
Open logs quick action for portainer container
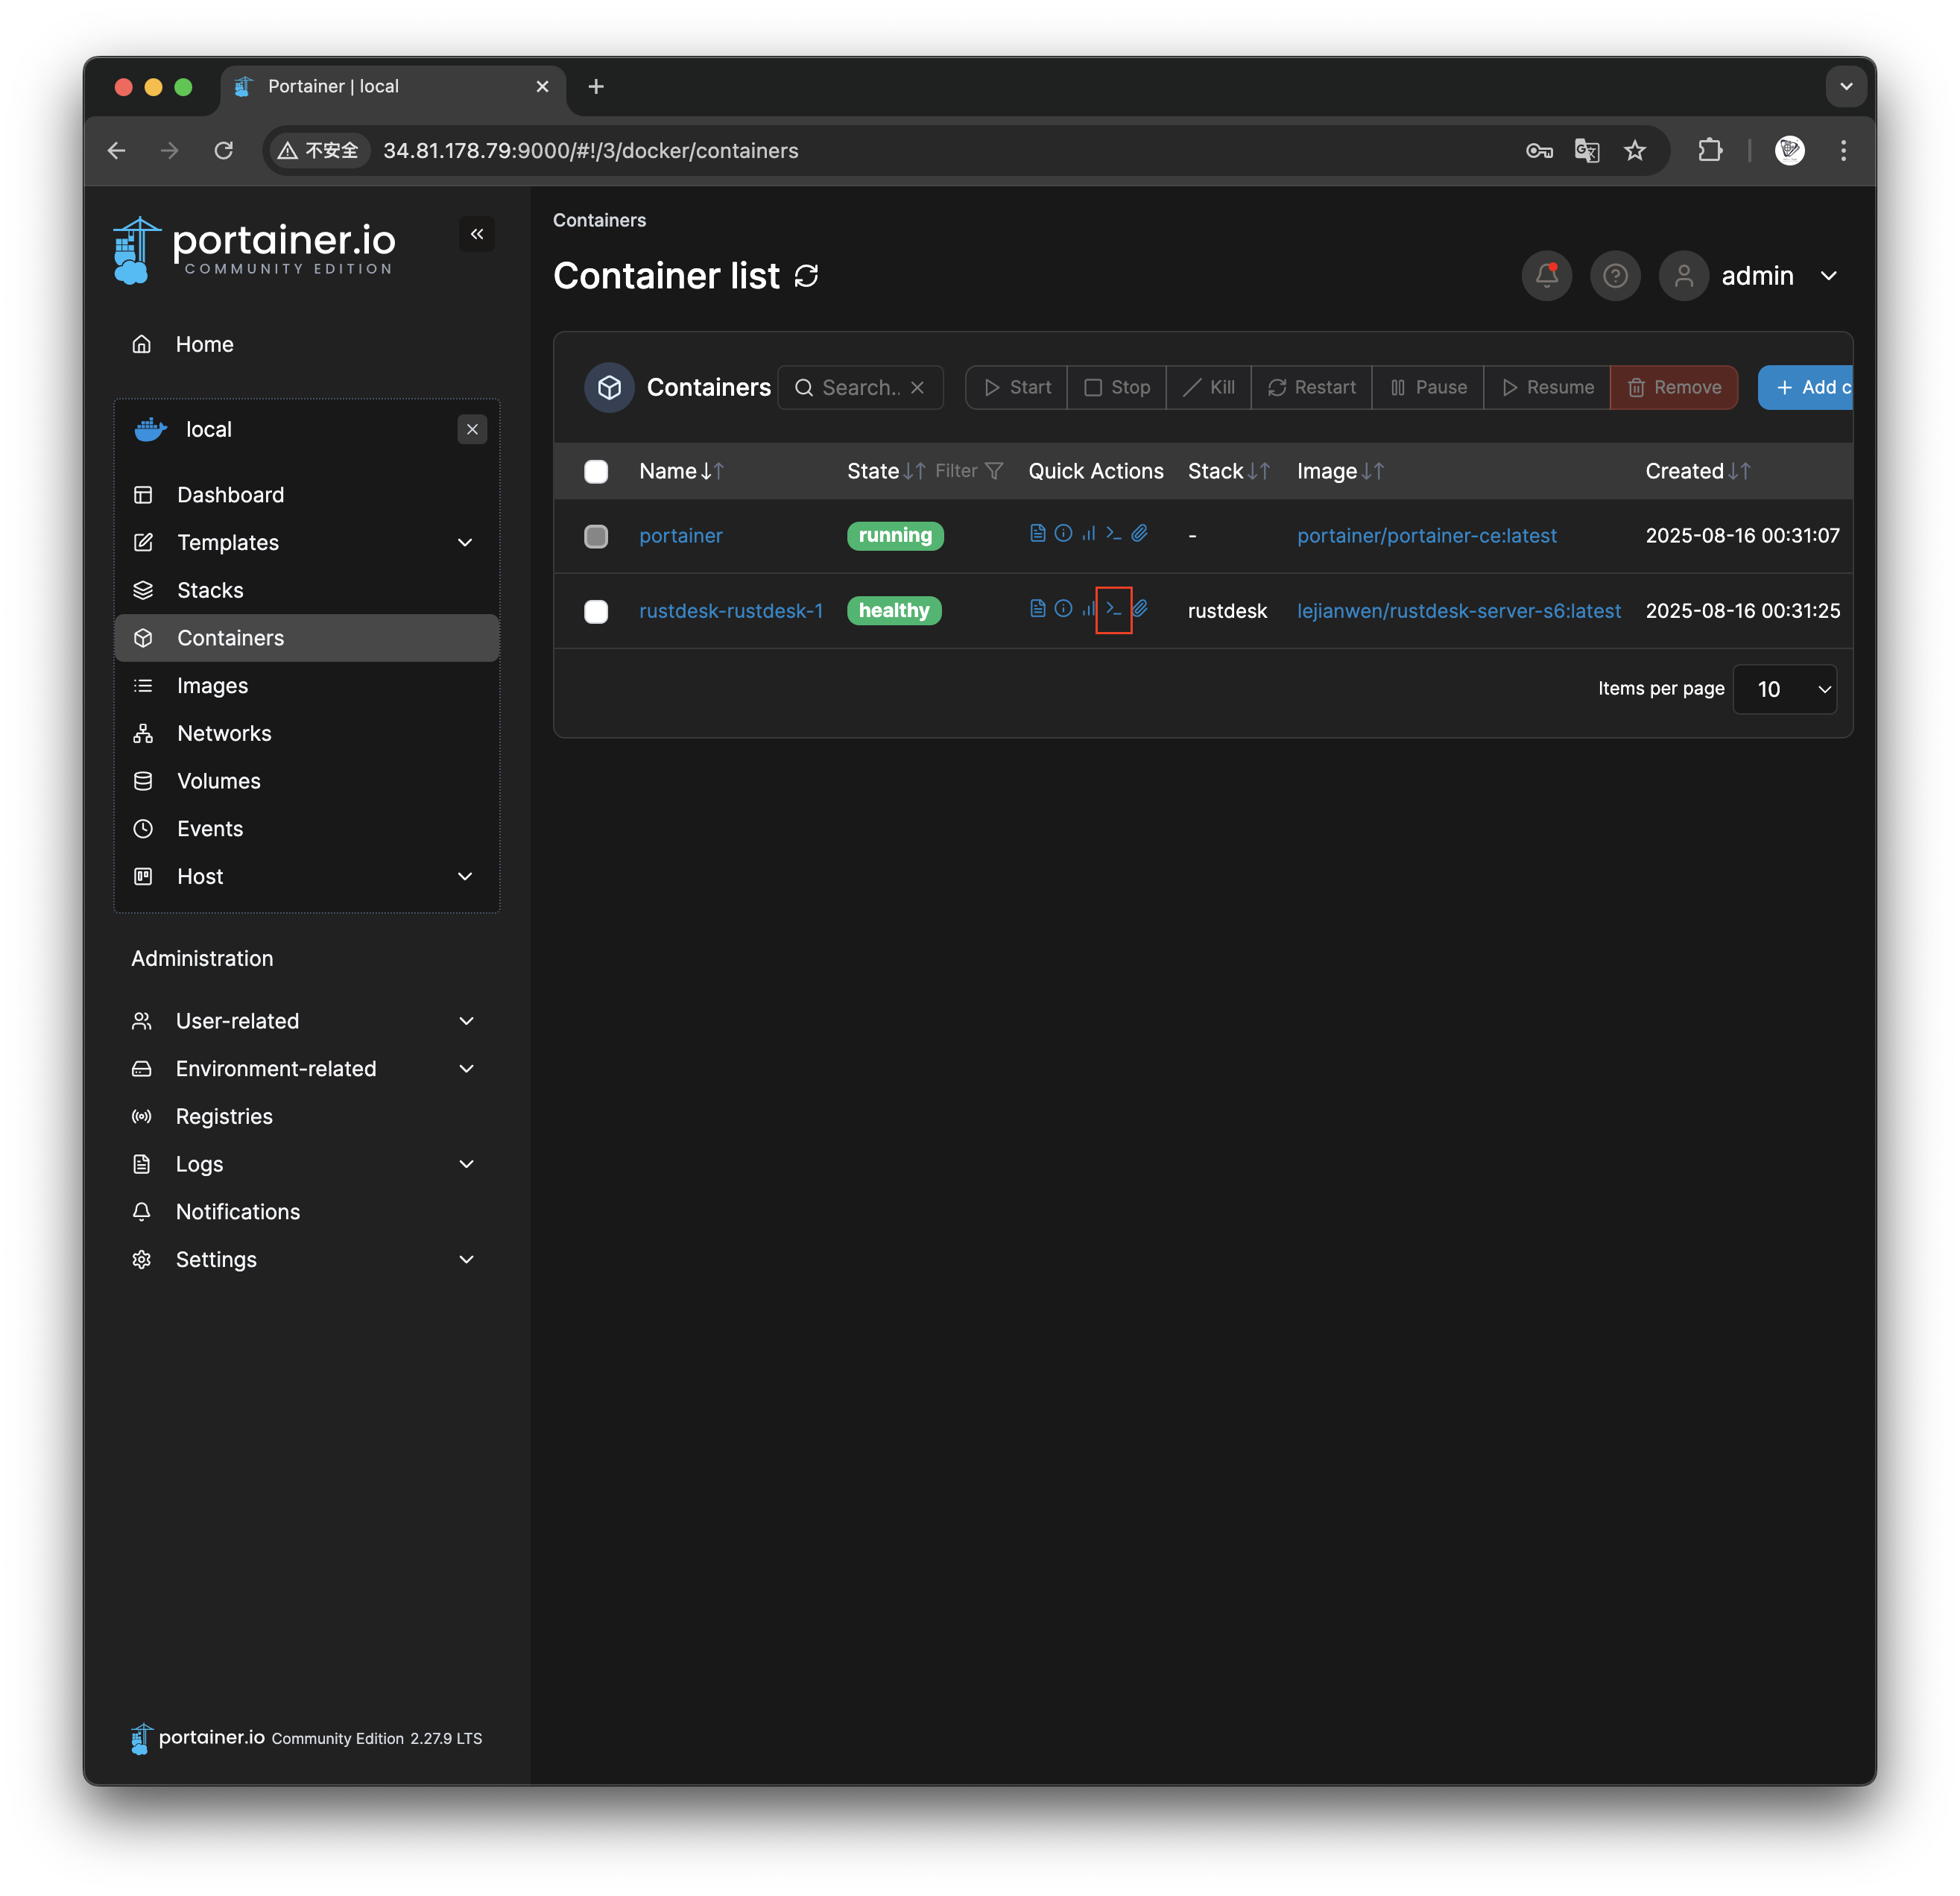point(1037,533)
